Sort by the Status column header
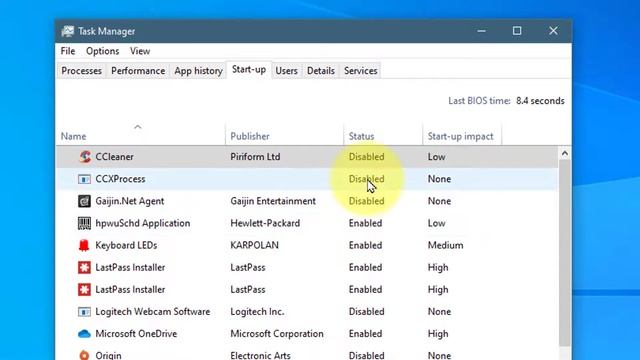The height and width of the screenshot is (360, 640). (361, 136)
